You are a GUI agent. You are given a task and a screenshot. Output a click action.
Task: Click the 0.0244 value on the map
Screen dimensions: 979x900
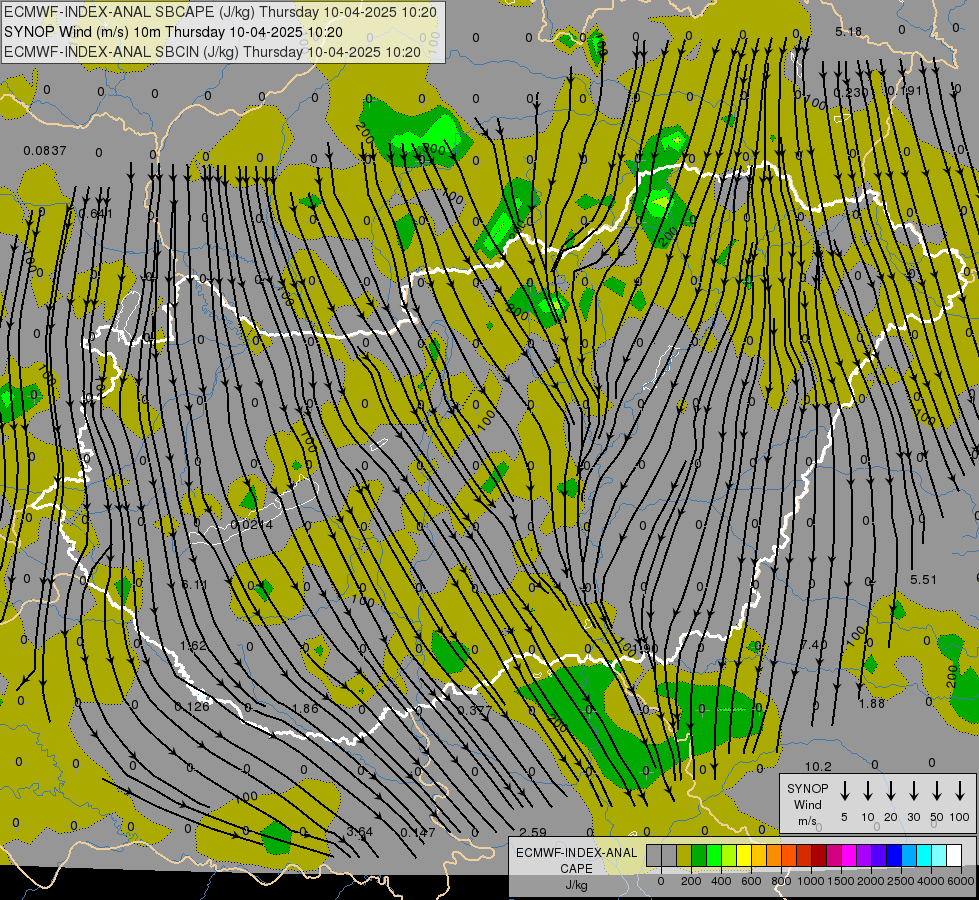[x=252, y=525]
